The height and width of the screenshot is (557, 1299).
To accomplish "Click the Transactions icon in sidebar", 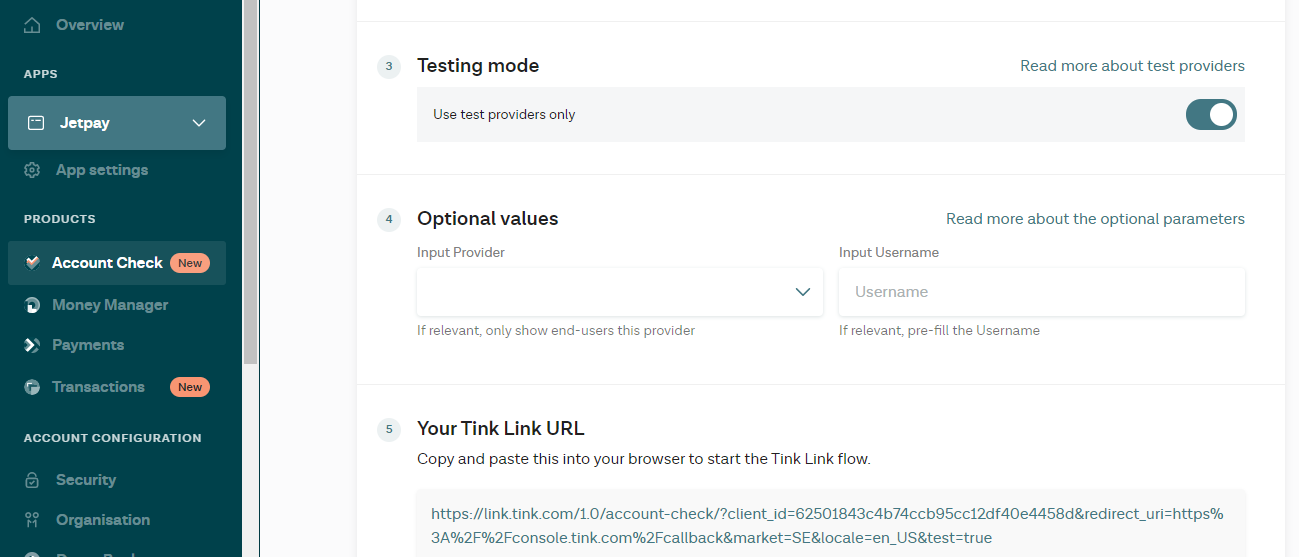I will click(x=32, y=387).
